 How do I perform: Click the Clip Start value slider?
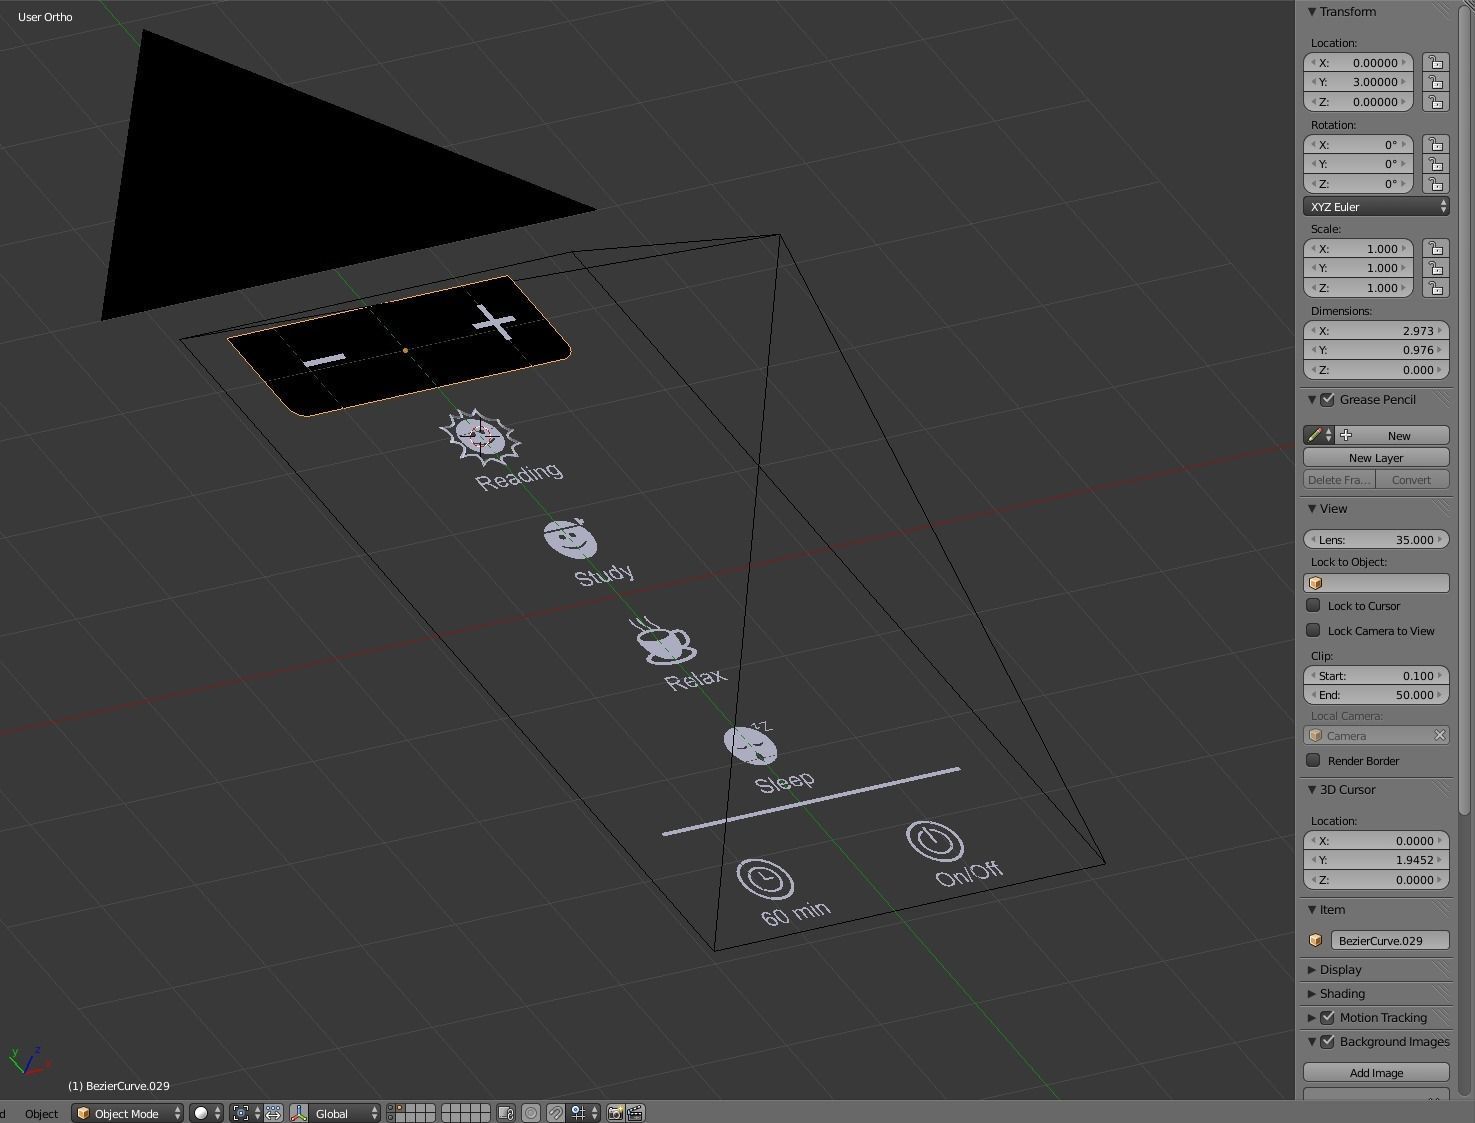[1376, 675]
